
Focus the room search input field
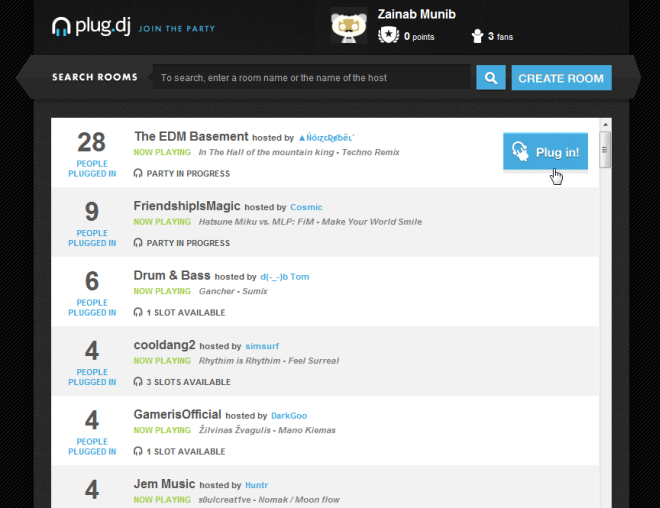tap(311, 77)
